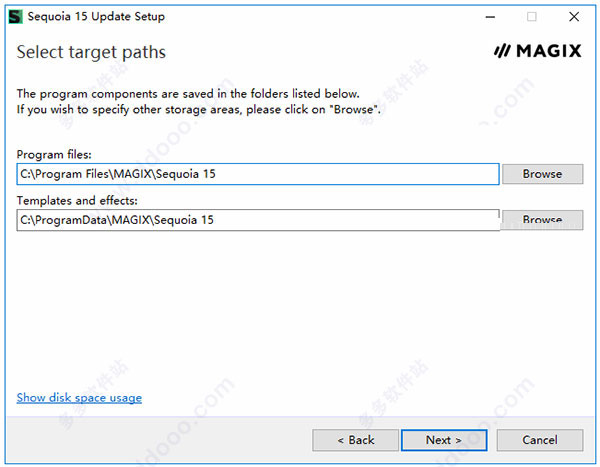
Task: Cancel the Sequoia 15 update setup
Action: (x=540, y=440)
